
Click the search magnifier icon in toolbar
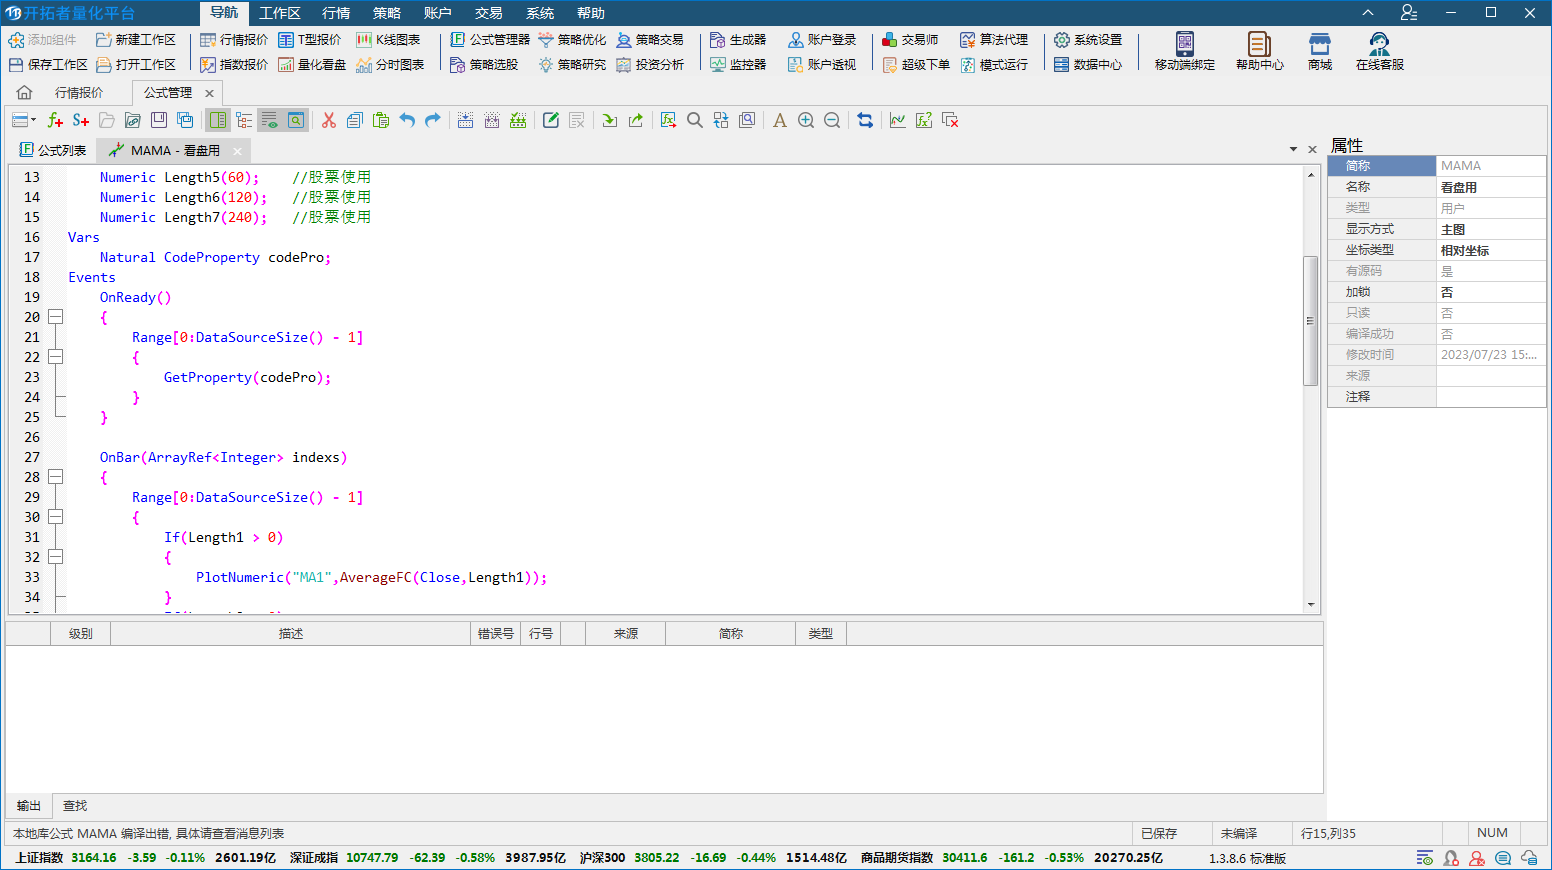(695, 120)
